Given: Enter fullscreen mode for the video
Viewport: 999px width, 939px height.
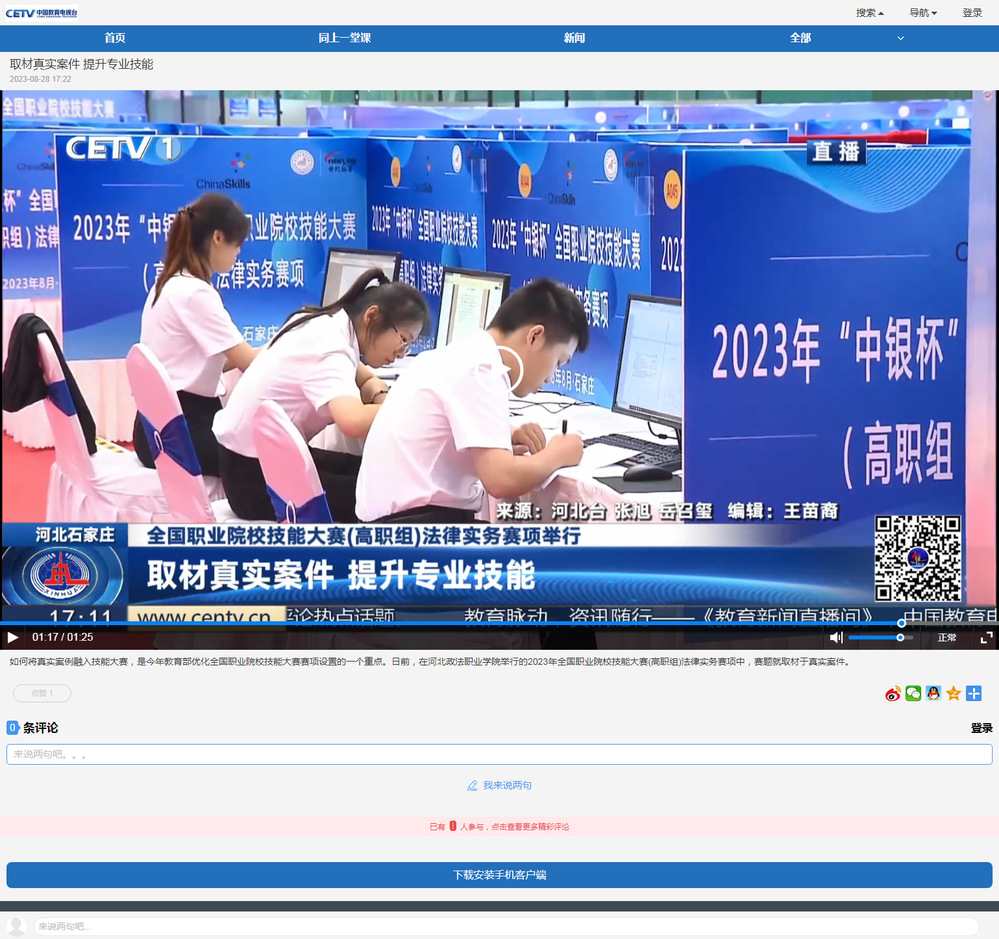Looking at the screenshot, I should [986, 637].
